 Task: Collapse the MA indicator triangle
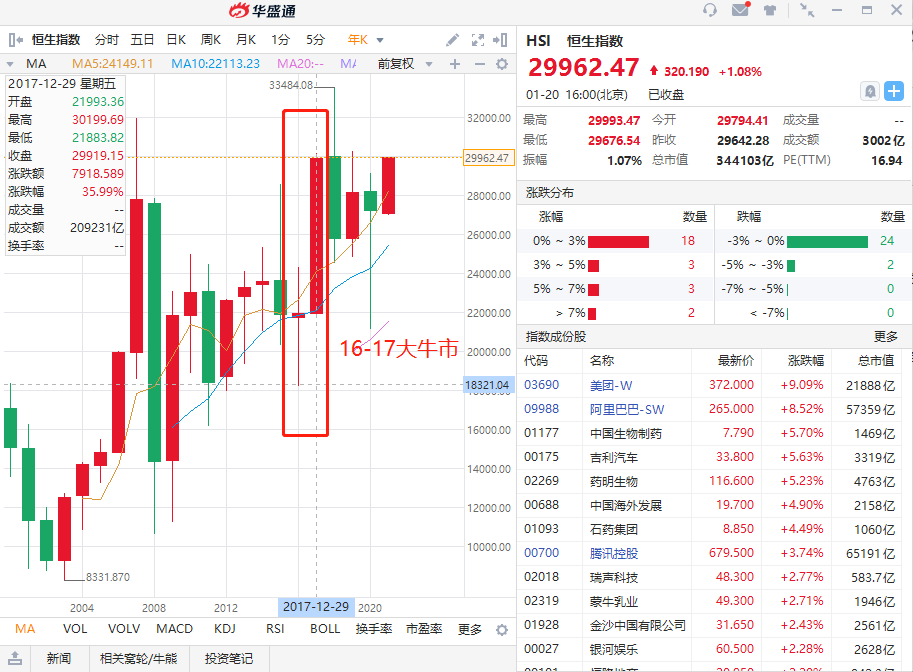(x=10, y=64)
